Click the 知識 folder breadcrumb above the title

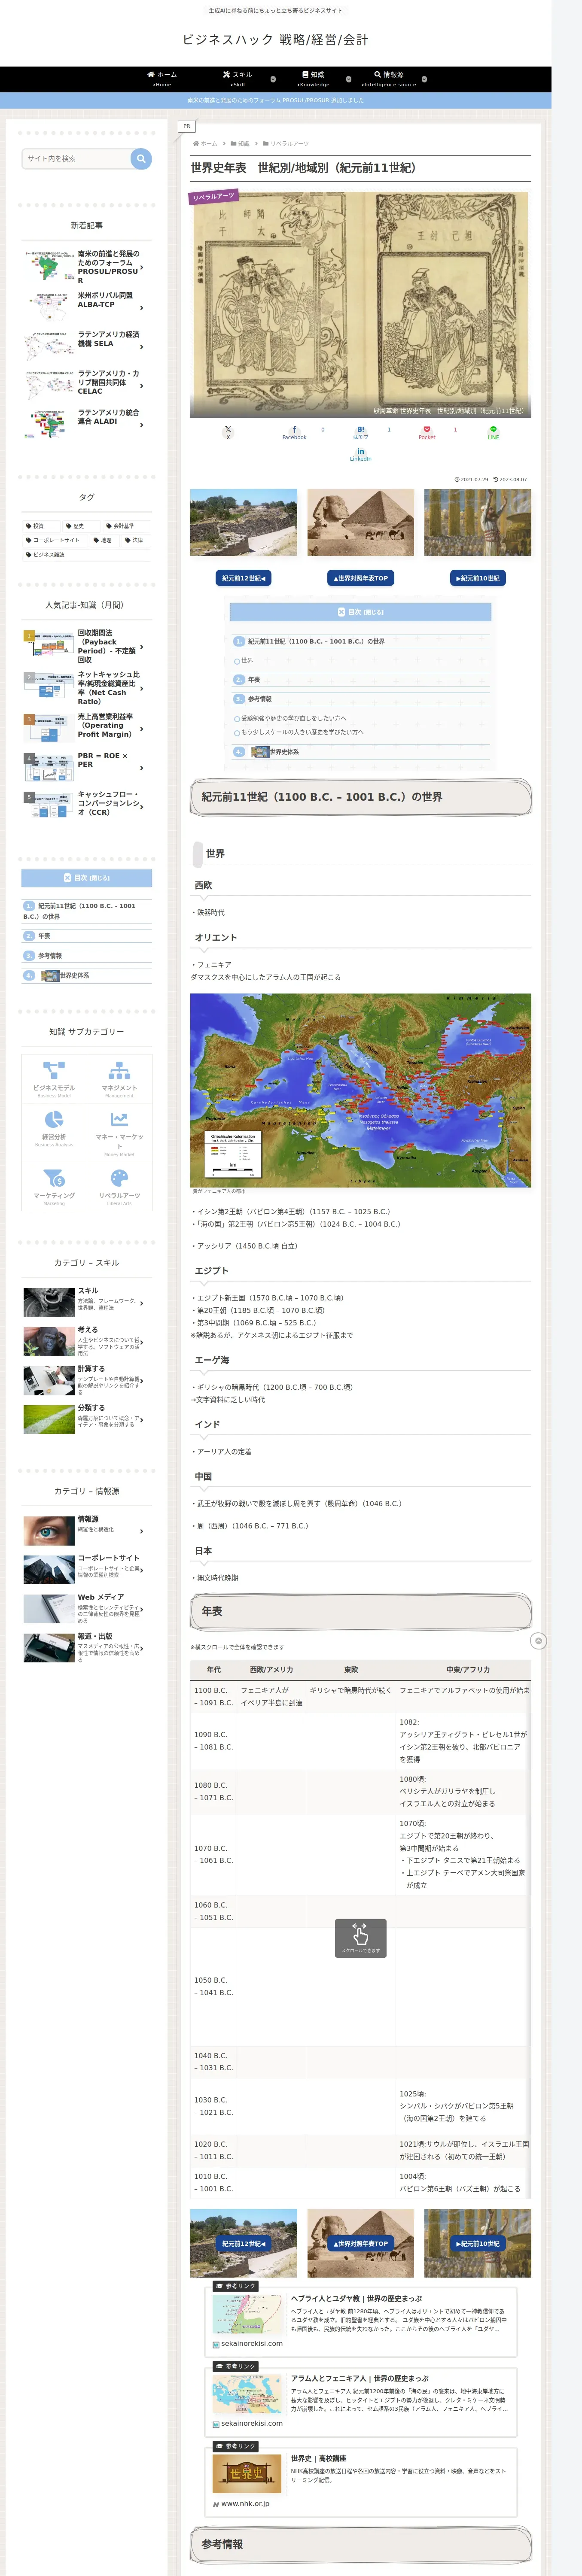(240, 144)
